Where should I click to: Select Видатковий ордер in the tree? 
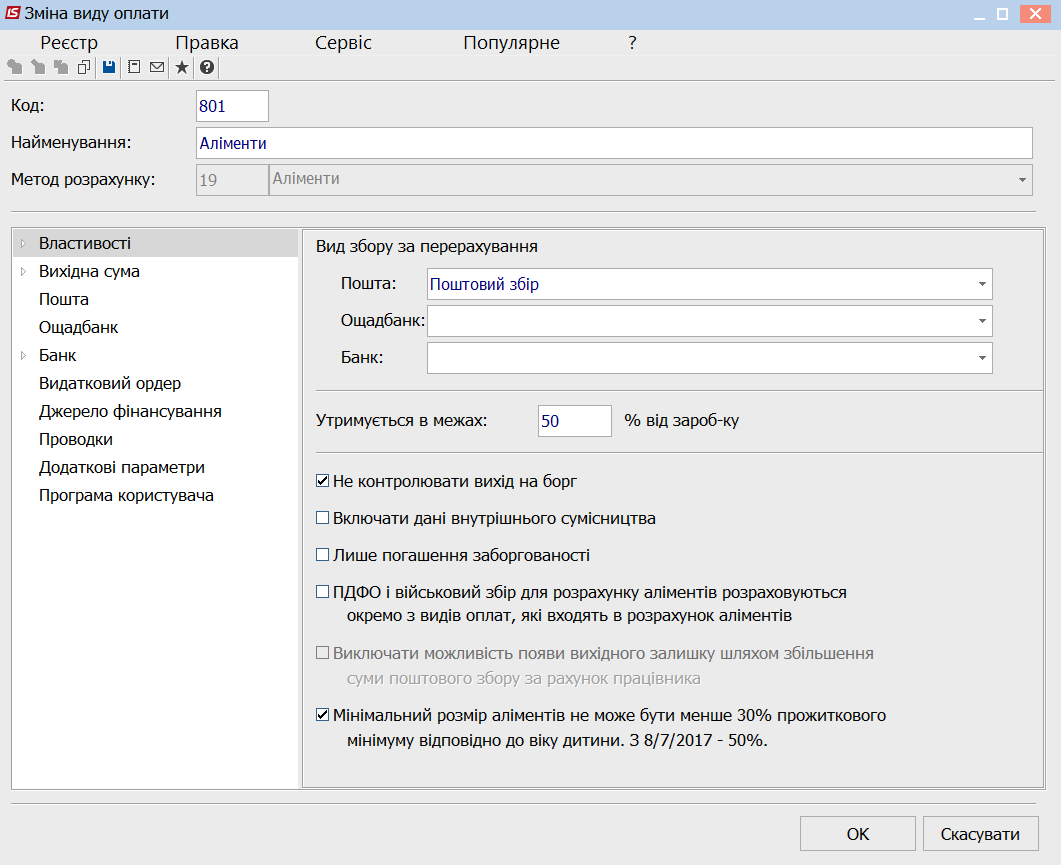click(110, 384)
